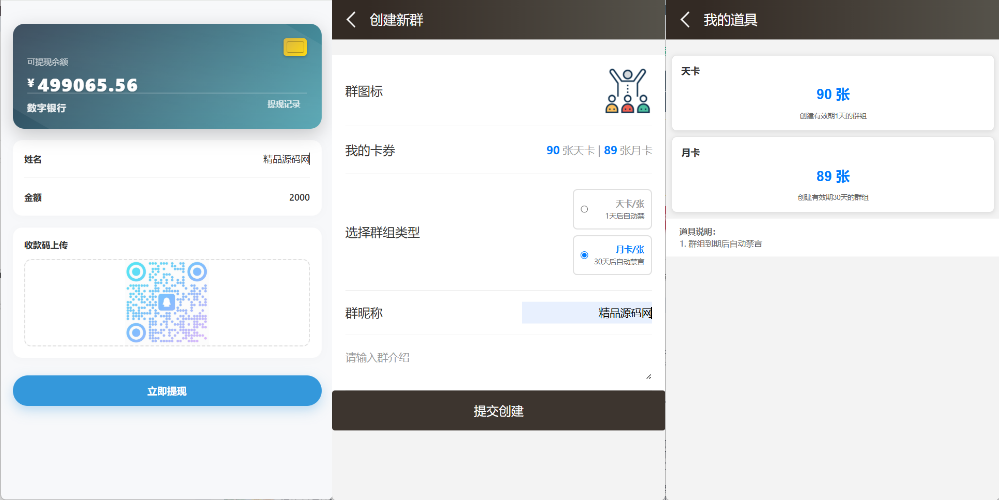Click the uploaded QR code image

[x=166, y=302]
